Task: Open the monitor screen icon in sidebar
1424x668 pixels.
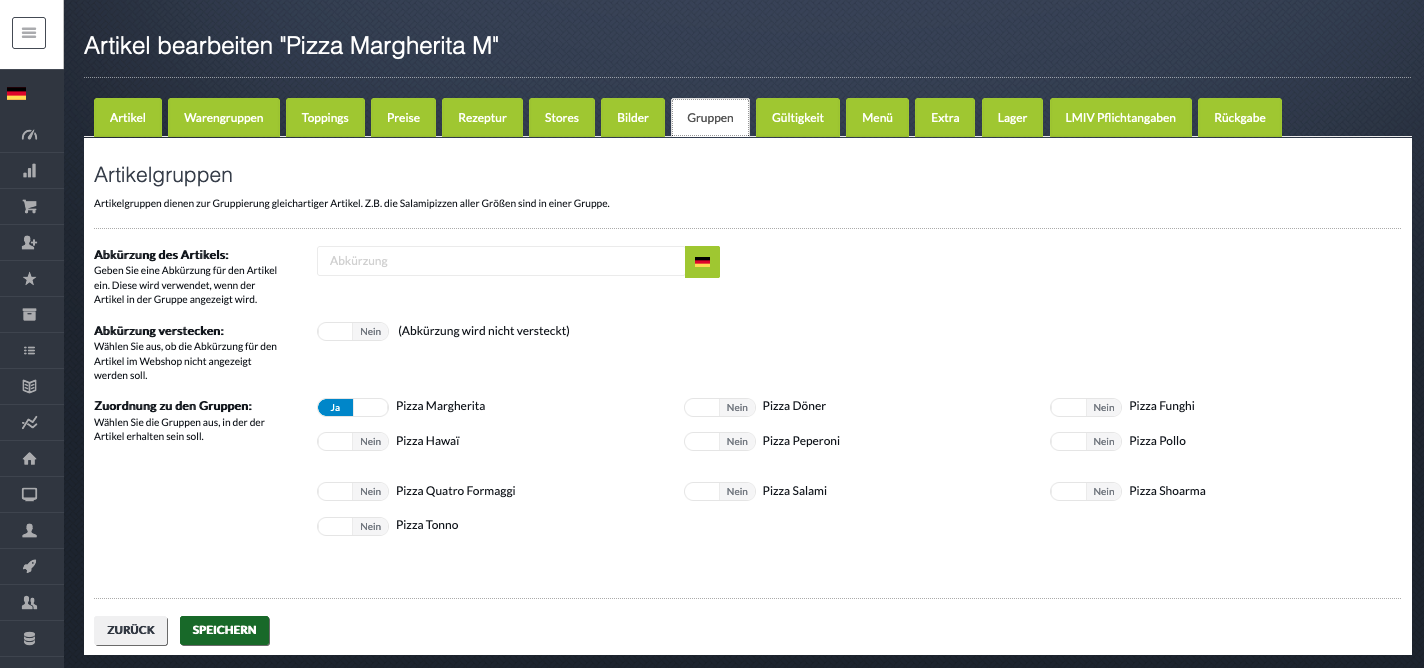Action: [x=29, y=495]
